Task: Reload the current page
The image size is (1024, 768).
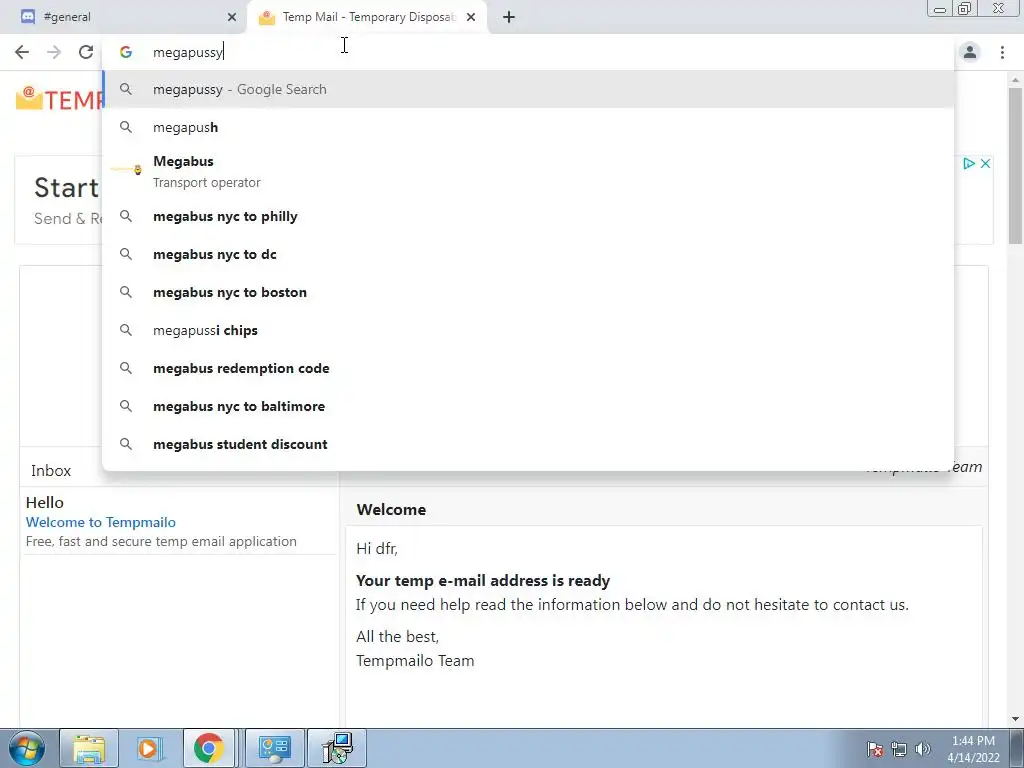Action: coord(86,52)
